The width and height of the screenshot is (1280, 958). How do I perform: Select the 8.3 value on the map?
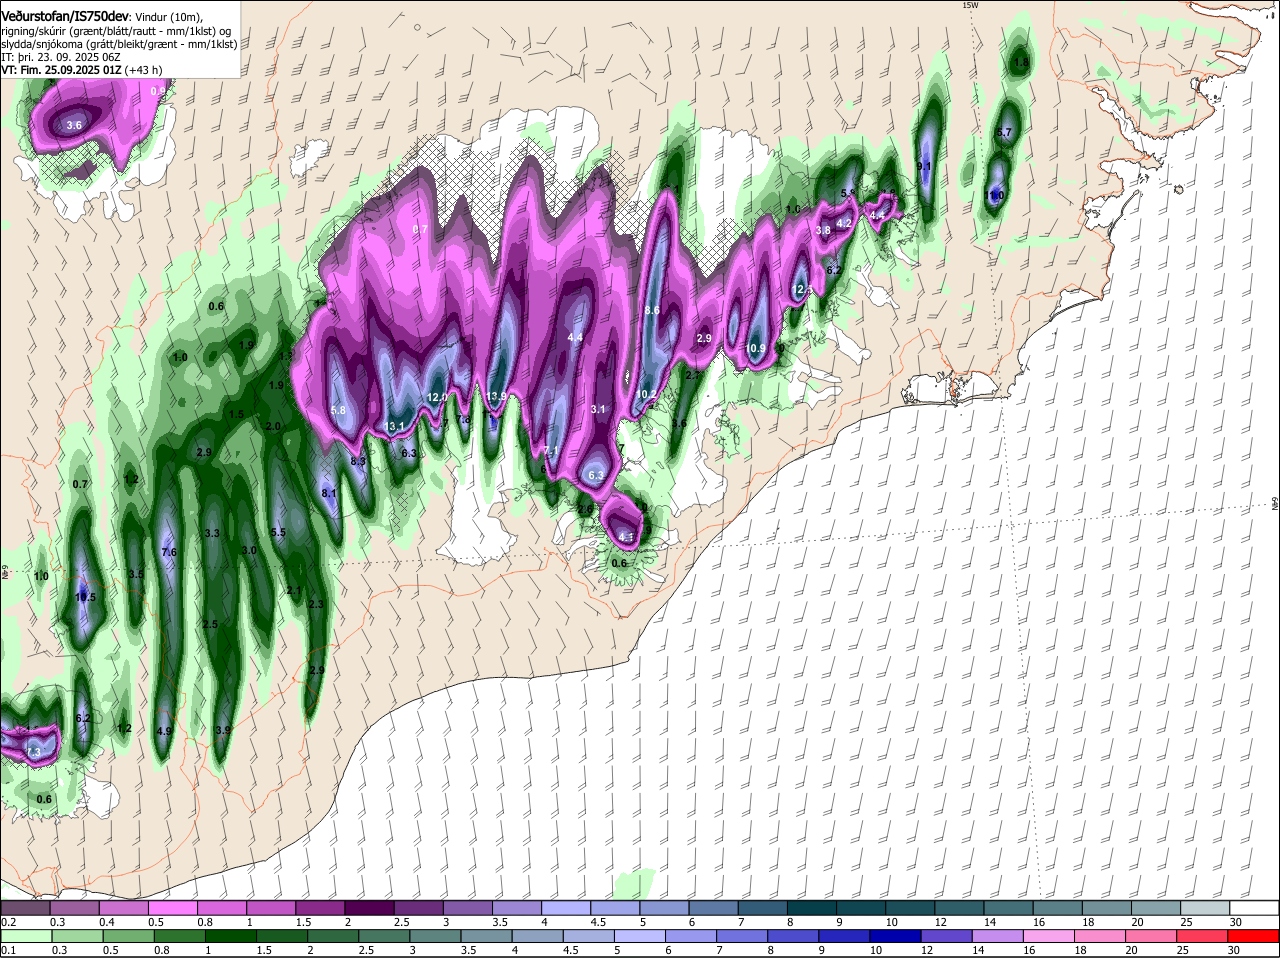(358, 461)
